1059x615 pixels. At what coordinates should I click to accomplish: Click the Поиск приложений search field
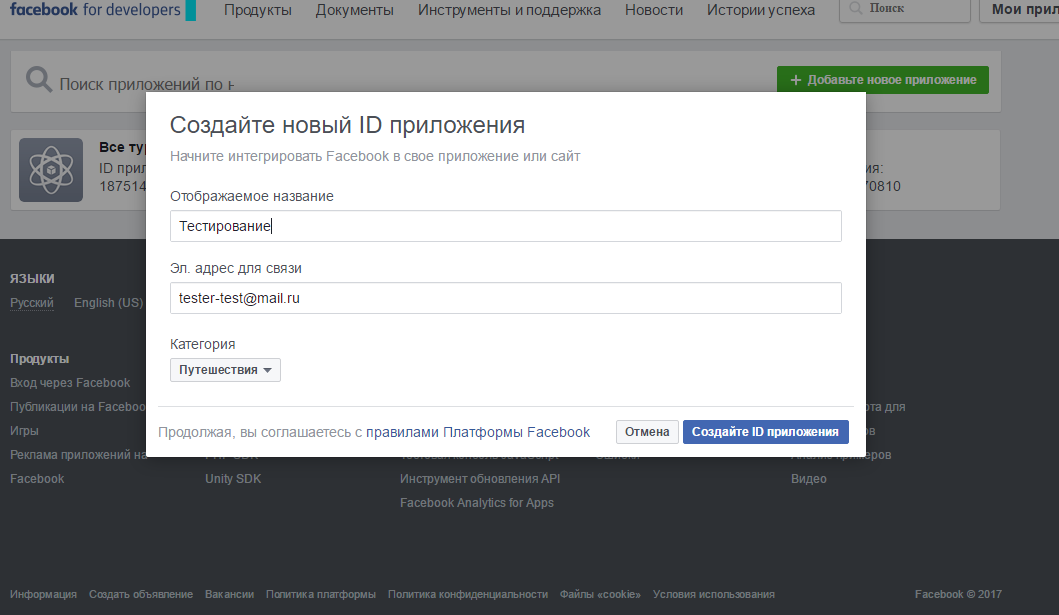click(147, 84)
